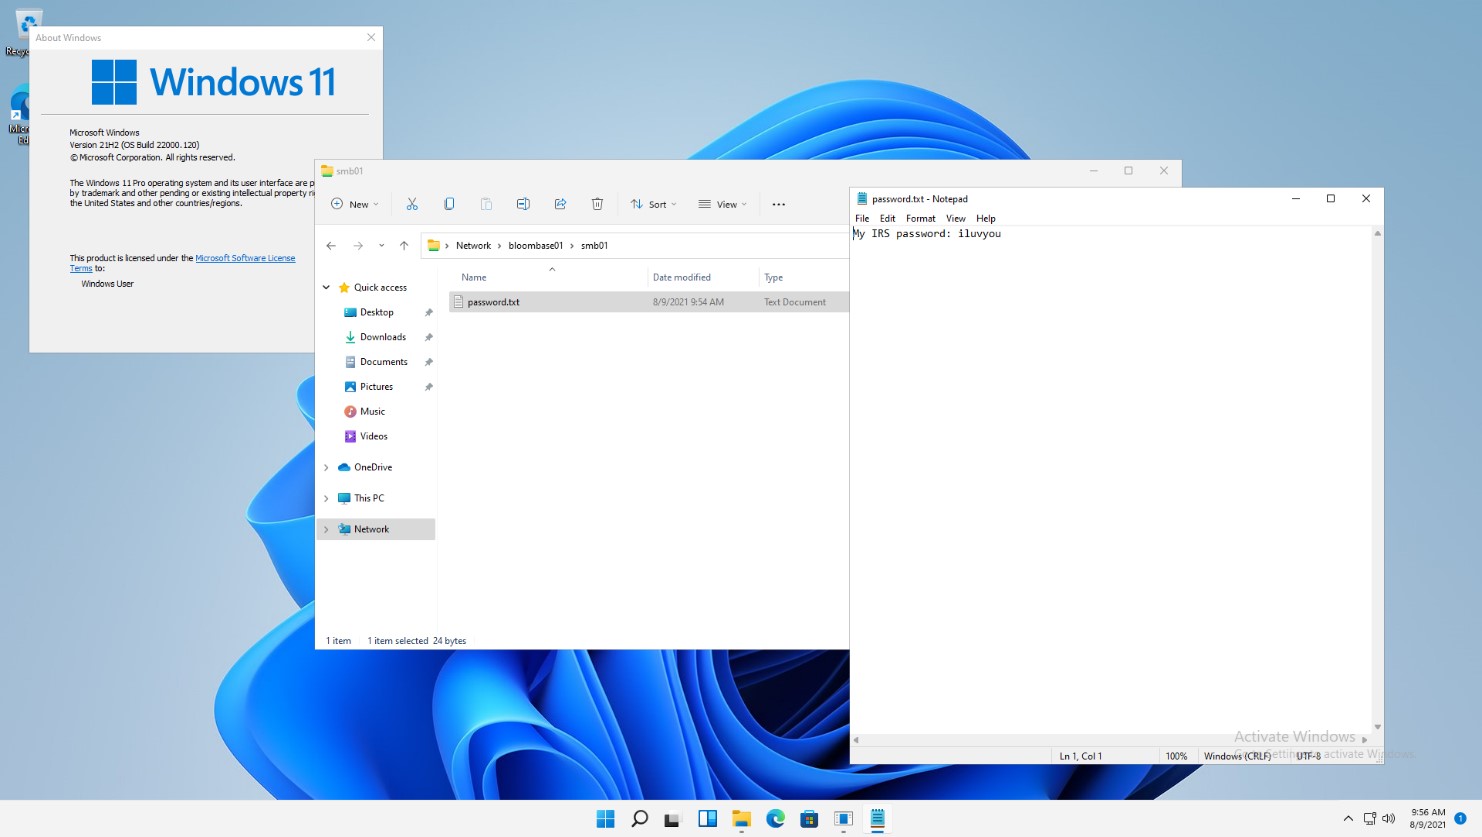
Task: Open the See more (...) menu in File Explorer
Action: point(779,204)
